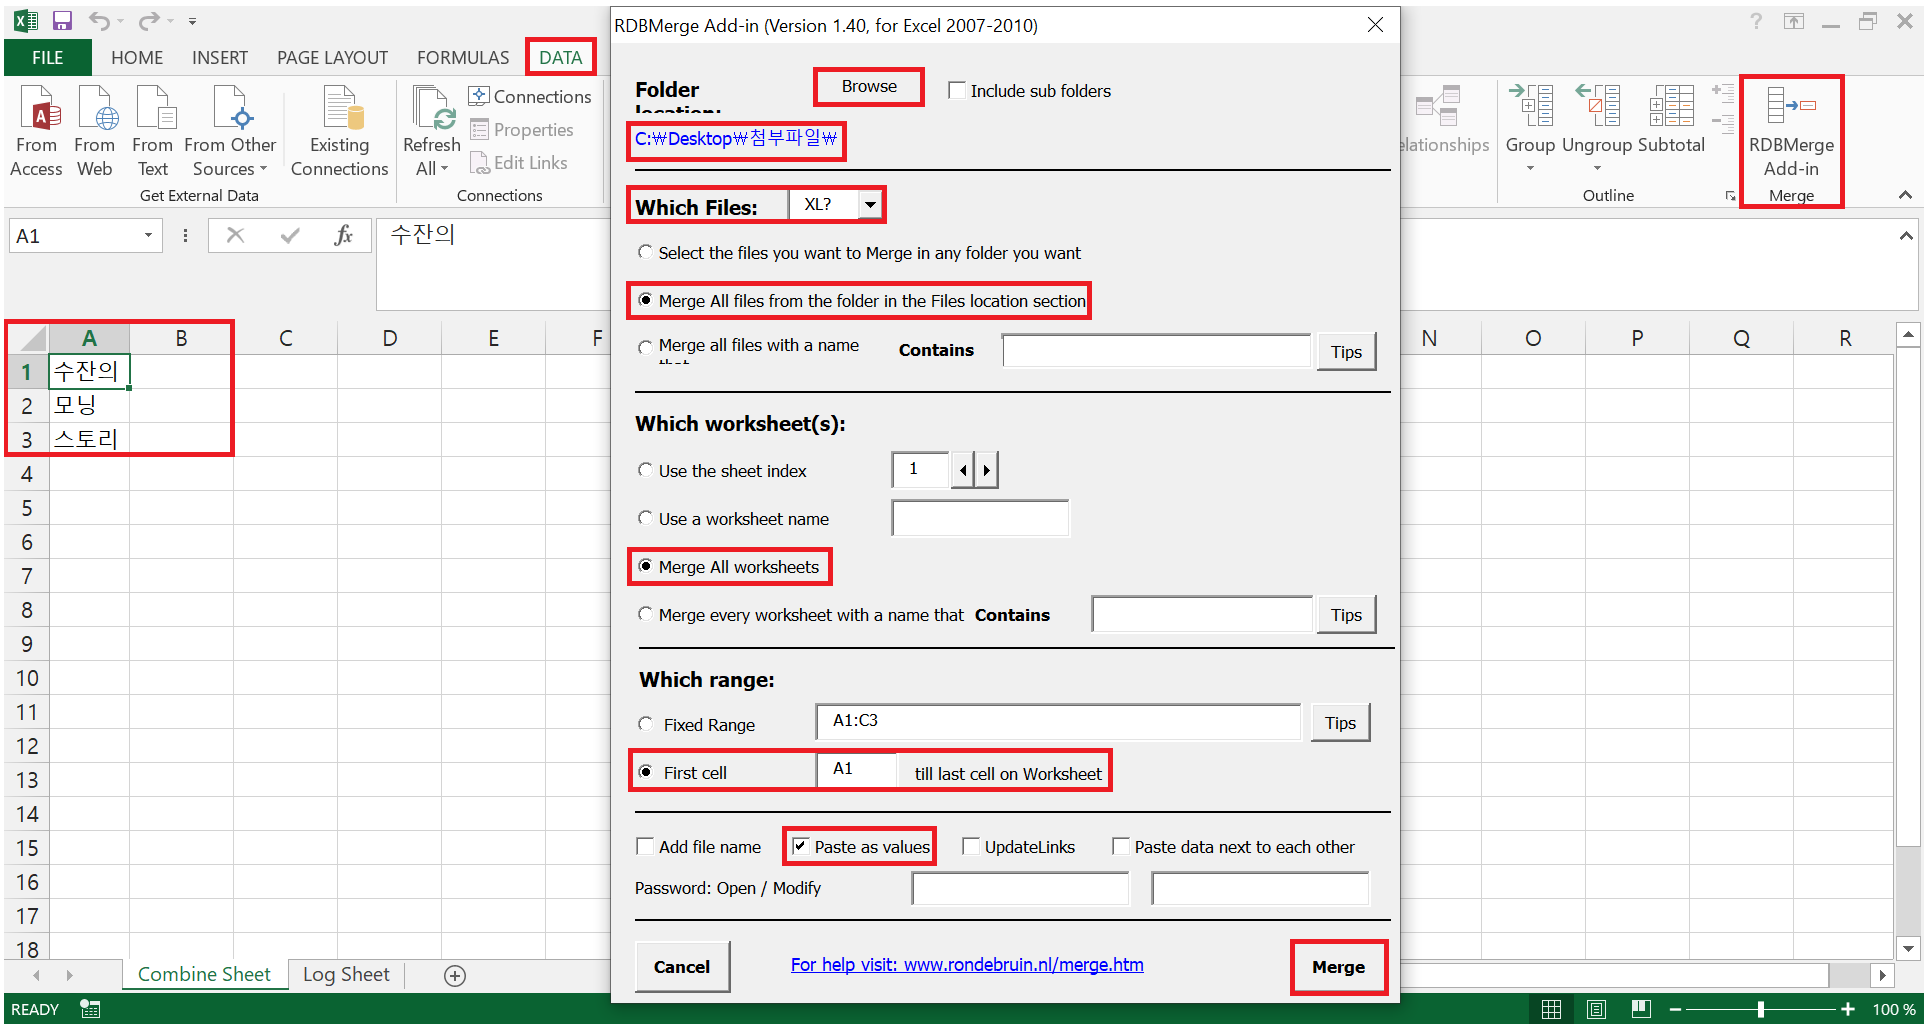
Task: Select 'Select the files you want to Merge' option
Action: (x=645, y=252)
